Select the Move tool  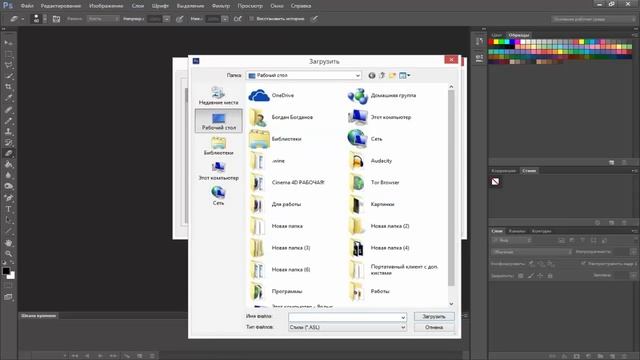(8, 43)
